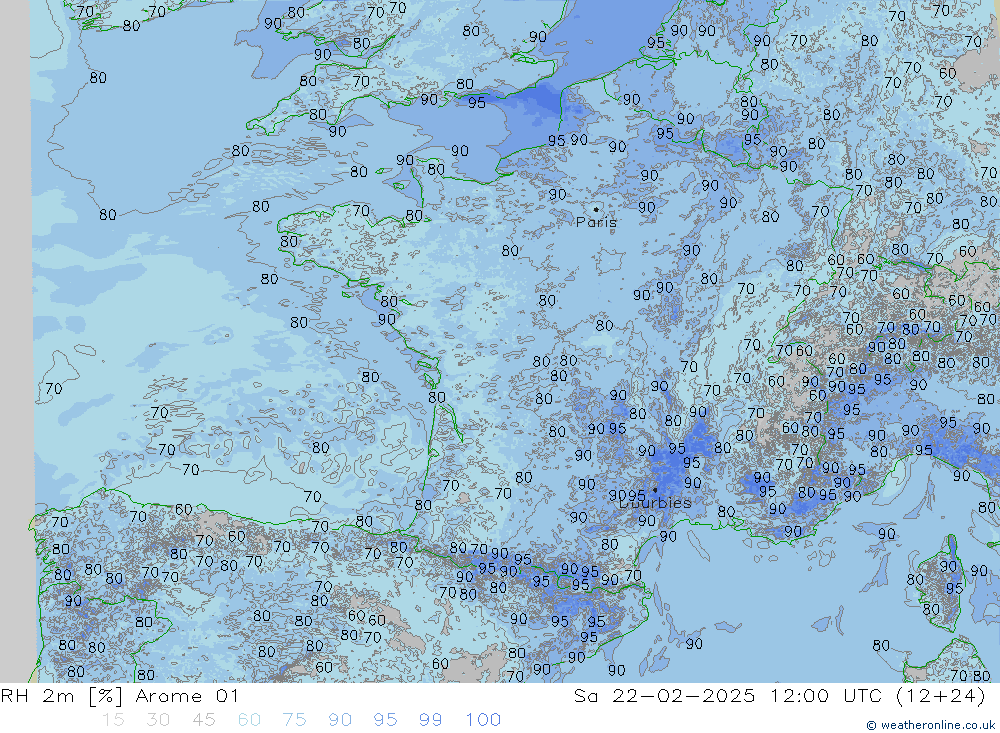The height and width of the screenshot is (733, 1000).
Task: Click legend value 15
Action: point(114,720)
